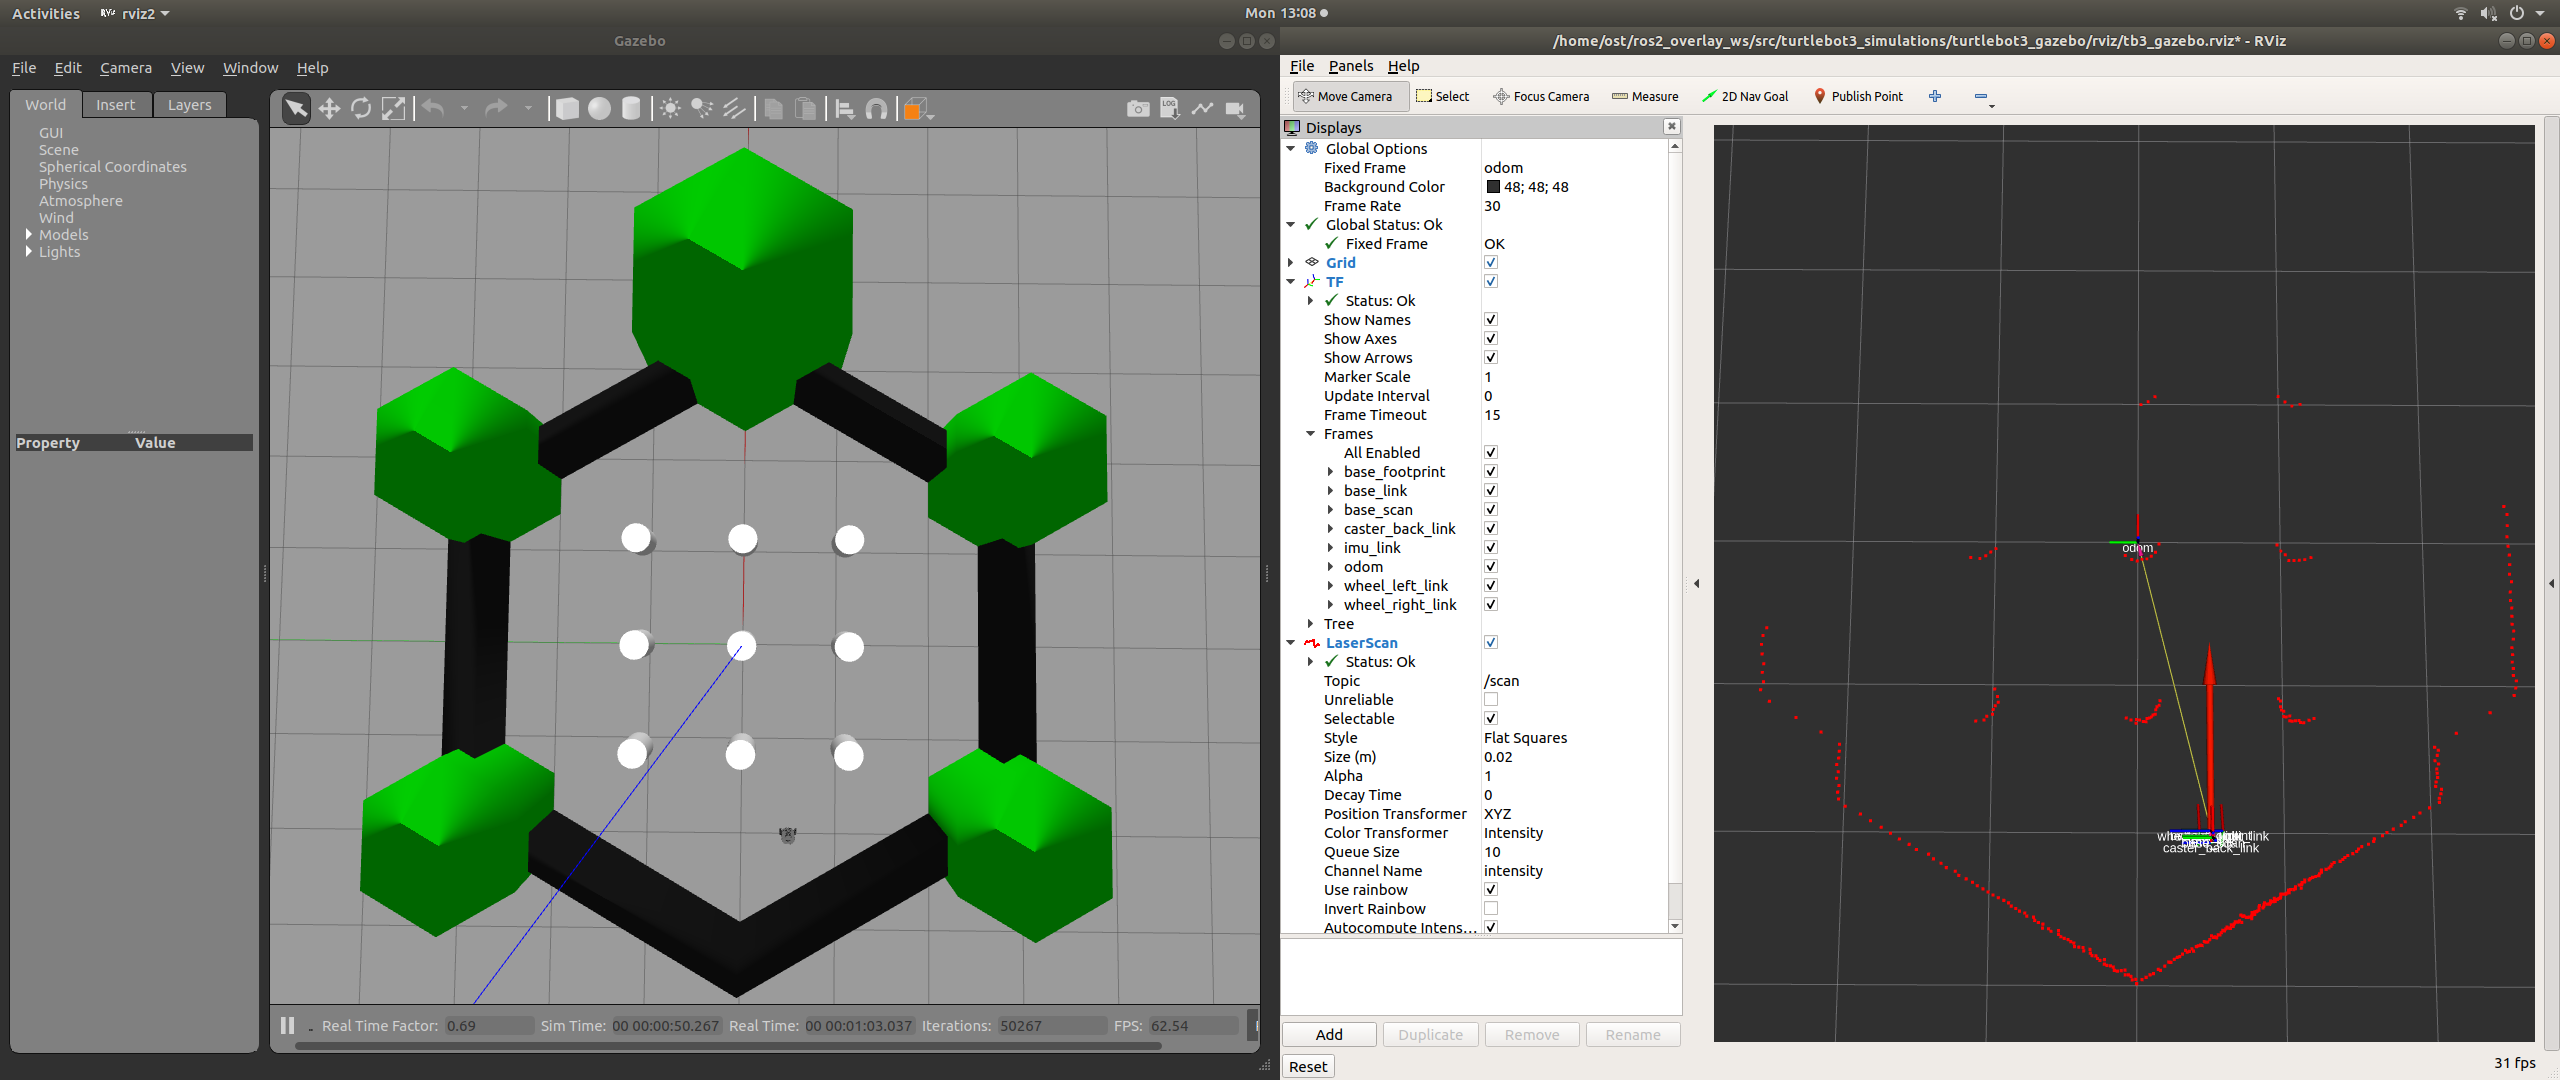Add a point light from toolbar
The image size is (2560, 1080).
[670, 109]
